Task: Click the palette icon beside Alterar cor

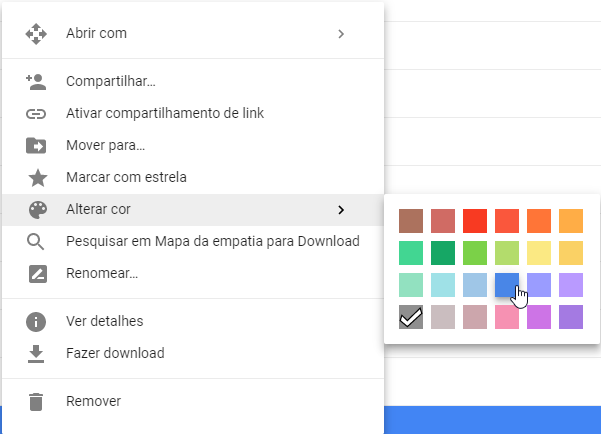Action: tap(36, 210)
